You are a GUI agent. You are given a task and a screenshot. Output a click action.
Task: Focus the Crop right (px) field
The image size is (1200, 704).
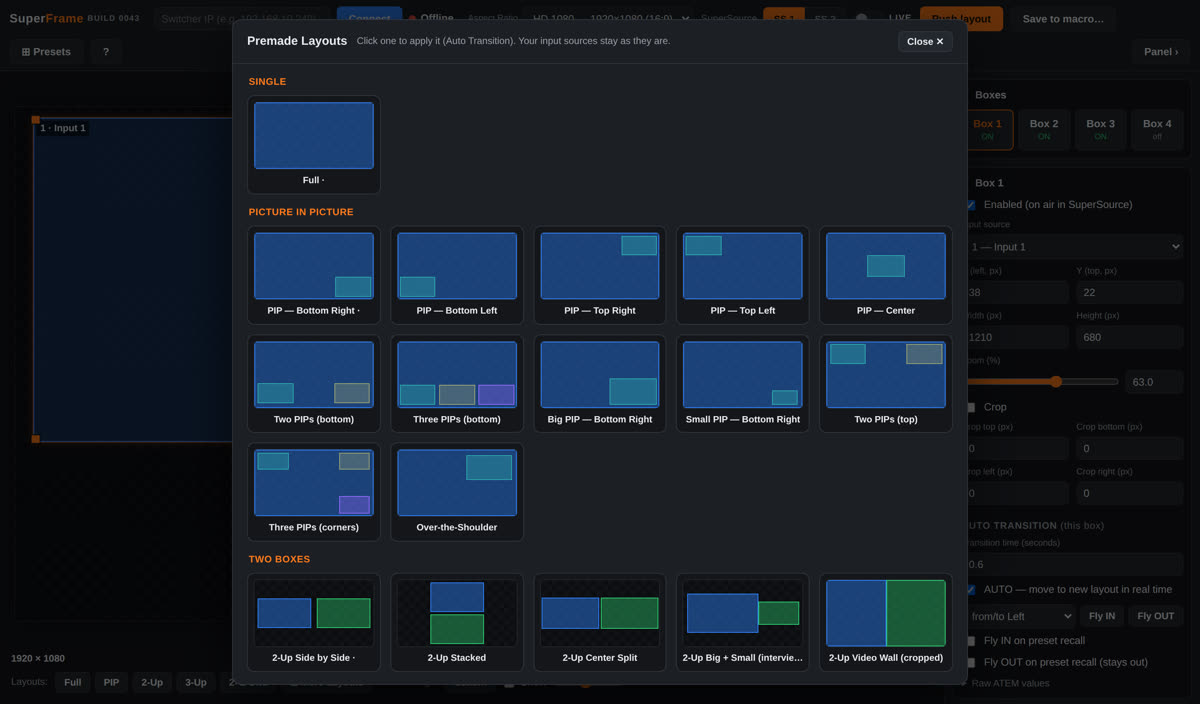pyautogui.click(x=1130, y=493)
